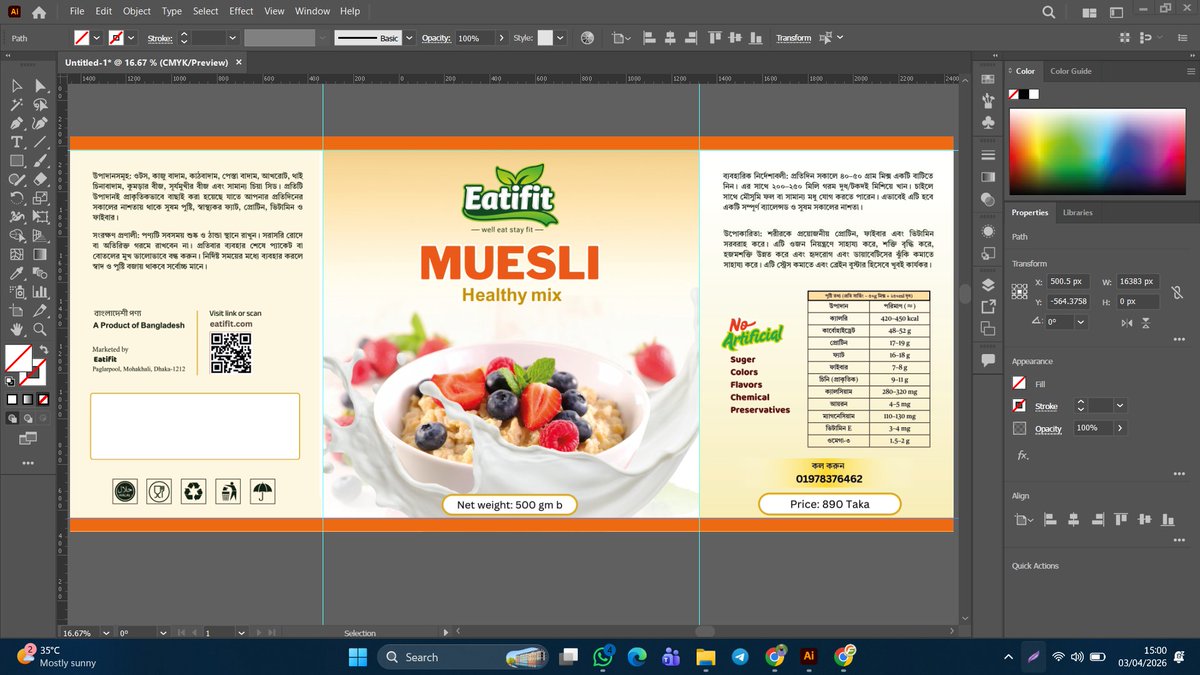Select the Paintbrush tool
This screenshot has width=1200, height=675.
point(40,161)
